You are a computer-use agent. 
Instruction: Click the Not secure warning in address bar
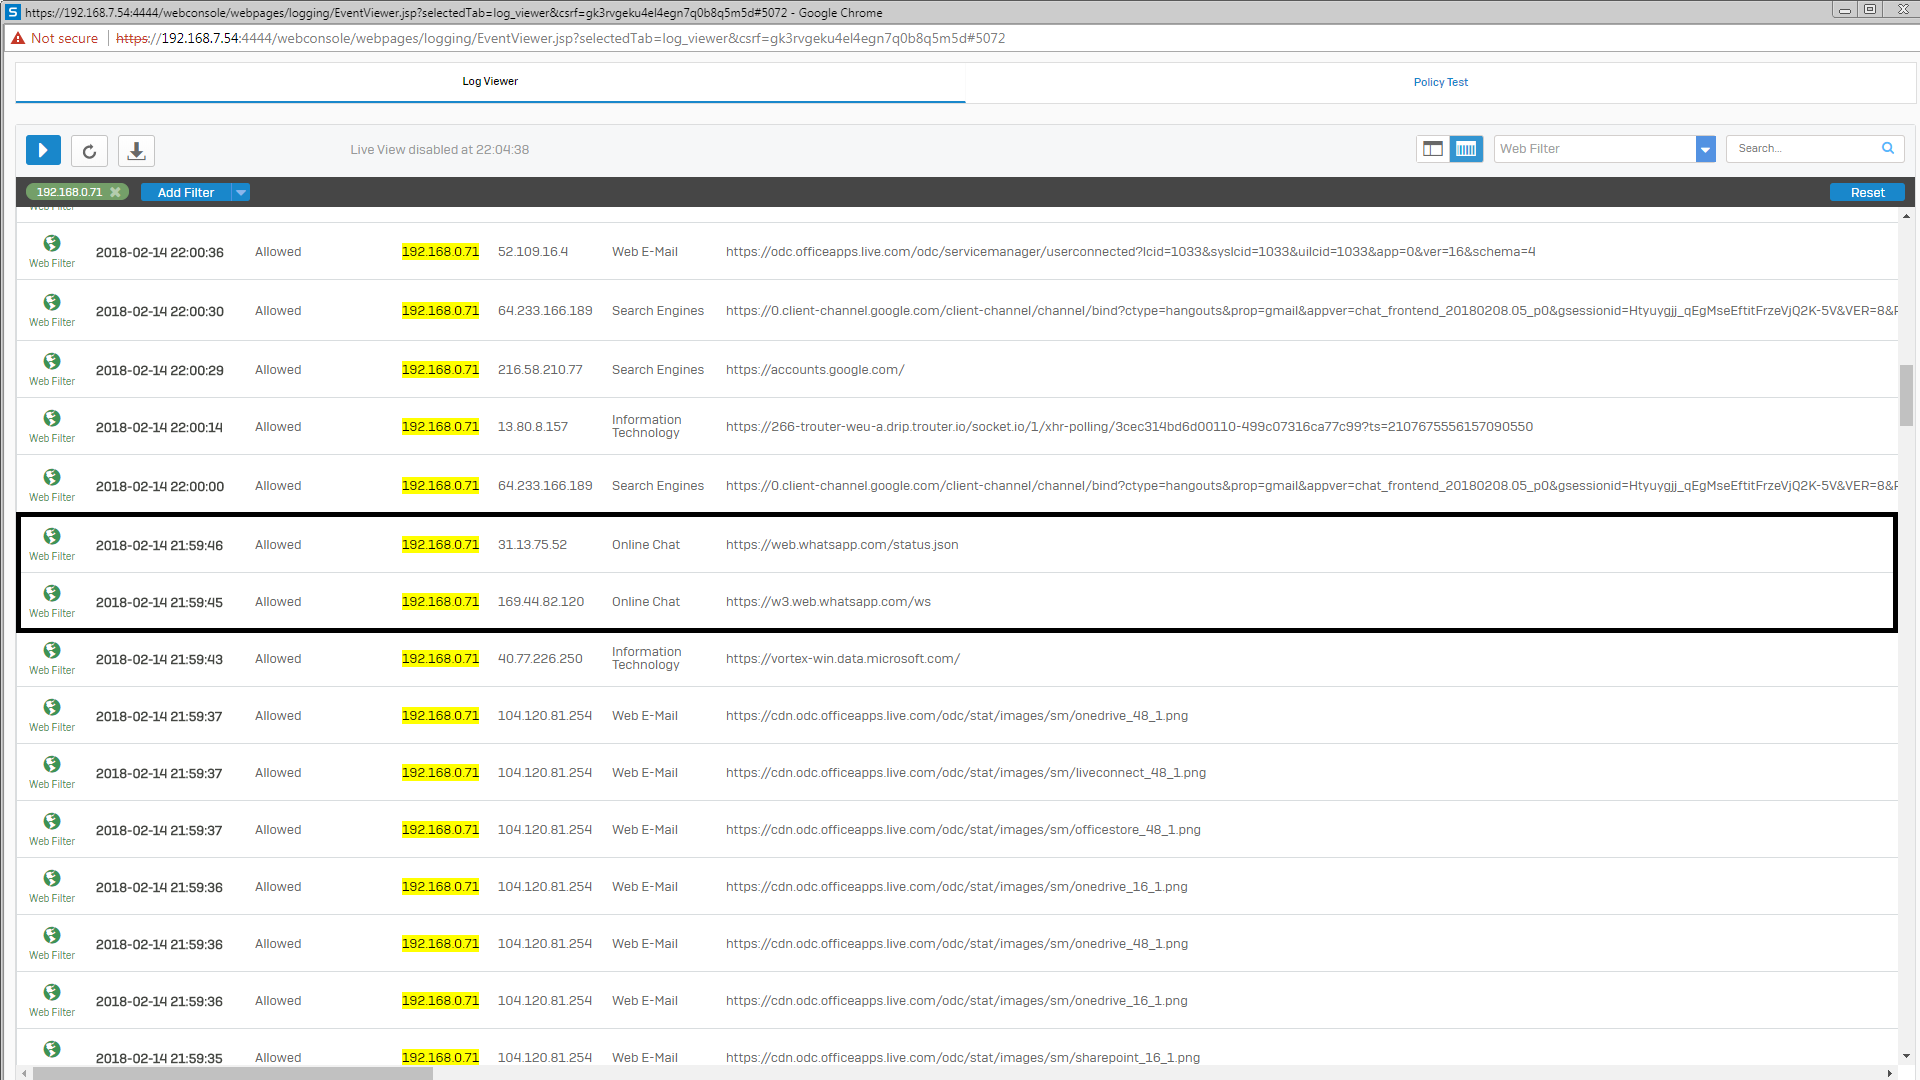(55, 38)
